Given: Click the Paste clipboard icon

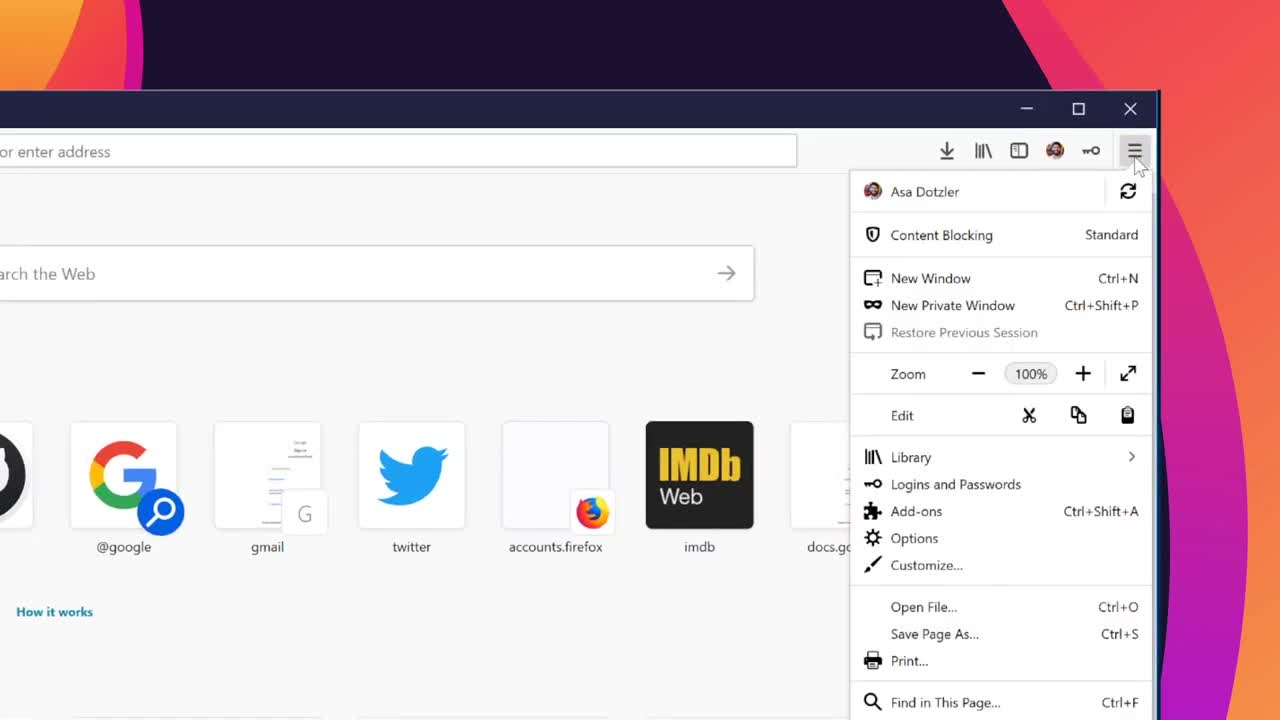Looking at the screenshot, I should click(x=1127, y=415).
